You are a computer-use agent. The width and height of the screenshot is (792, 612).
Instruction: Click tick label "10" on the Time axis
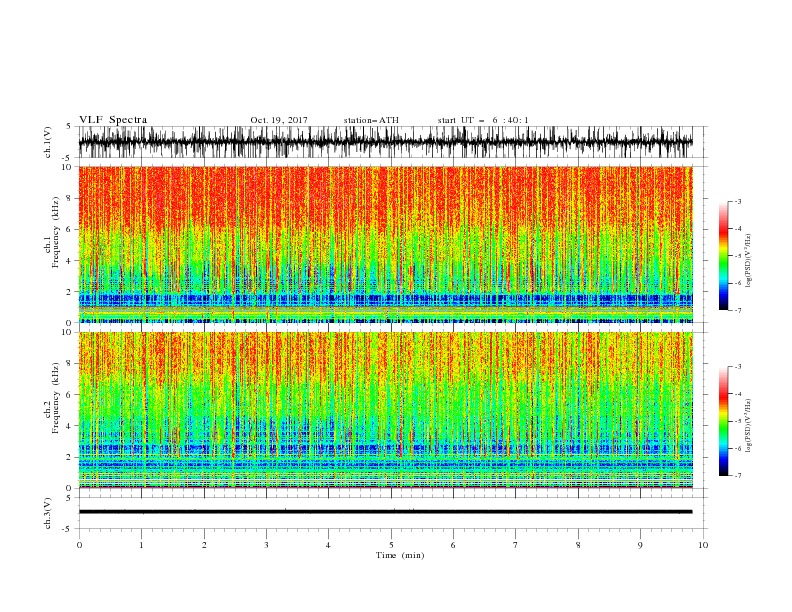tap(703, 545)
